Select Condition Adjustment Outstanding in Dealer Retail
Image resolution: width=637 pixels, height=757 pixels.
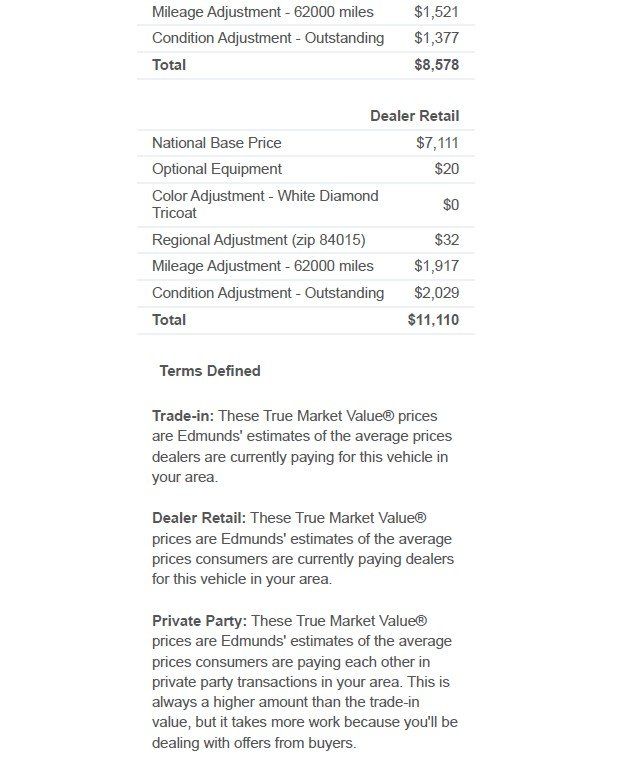(306, 293)
